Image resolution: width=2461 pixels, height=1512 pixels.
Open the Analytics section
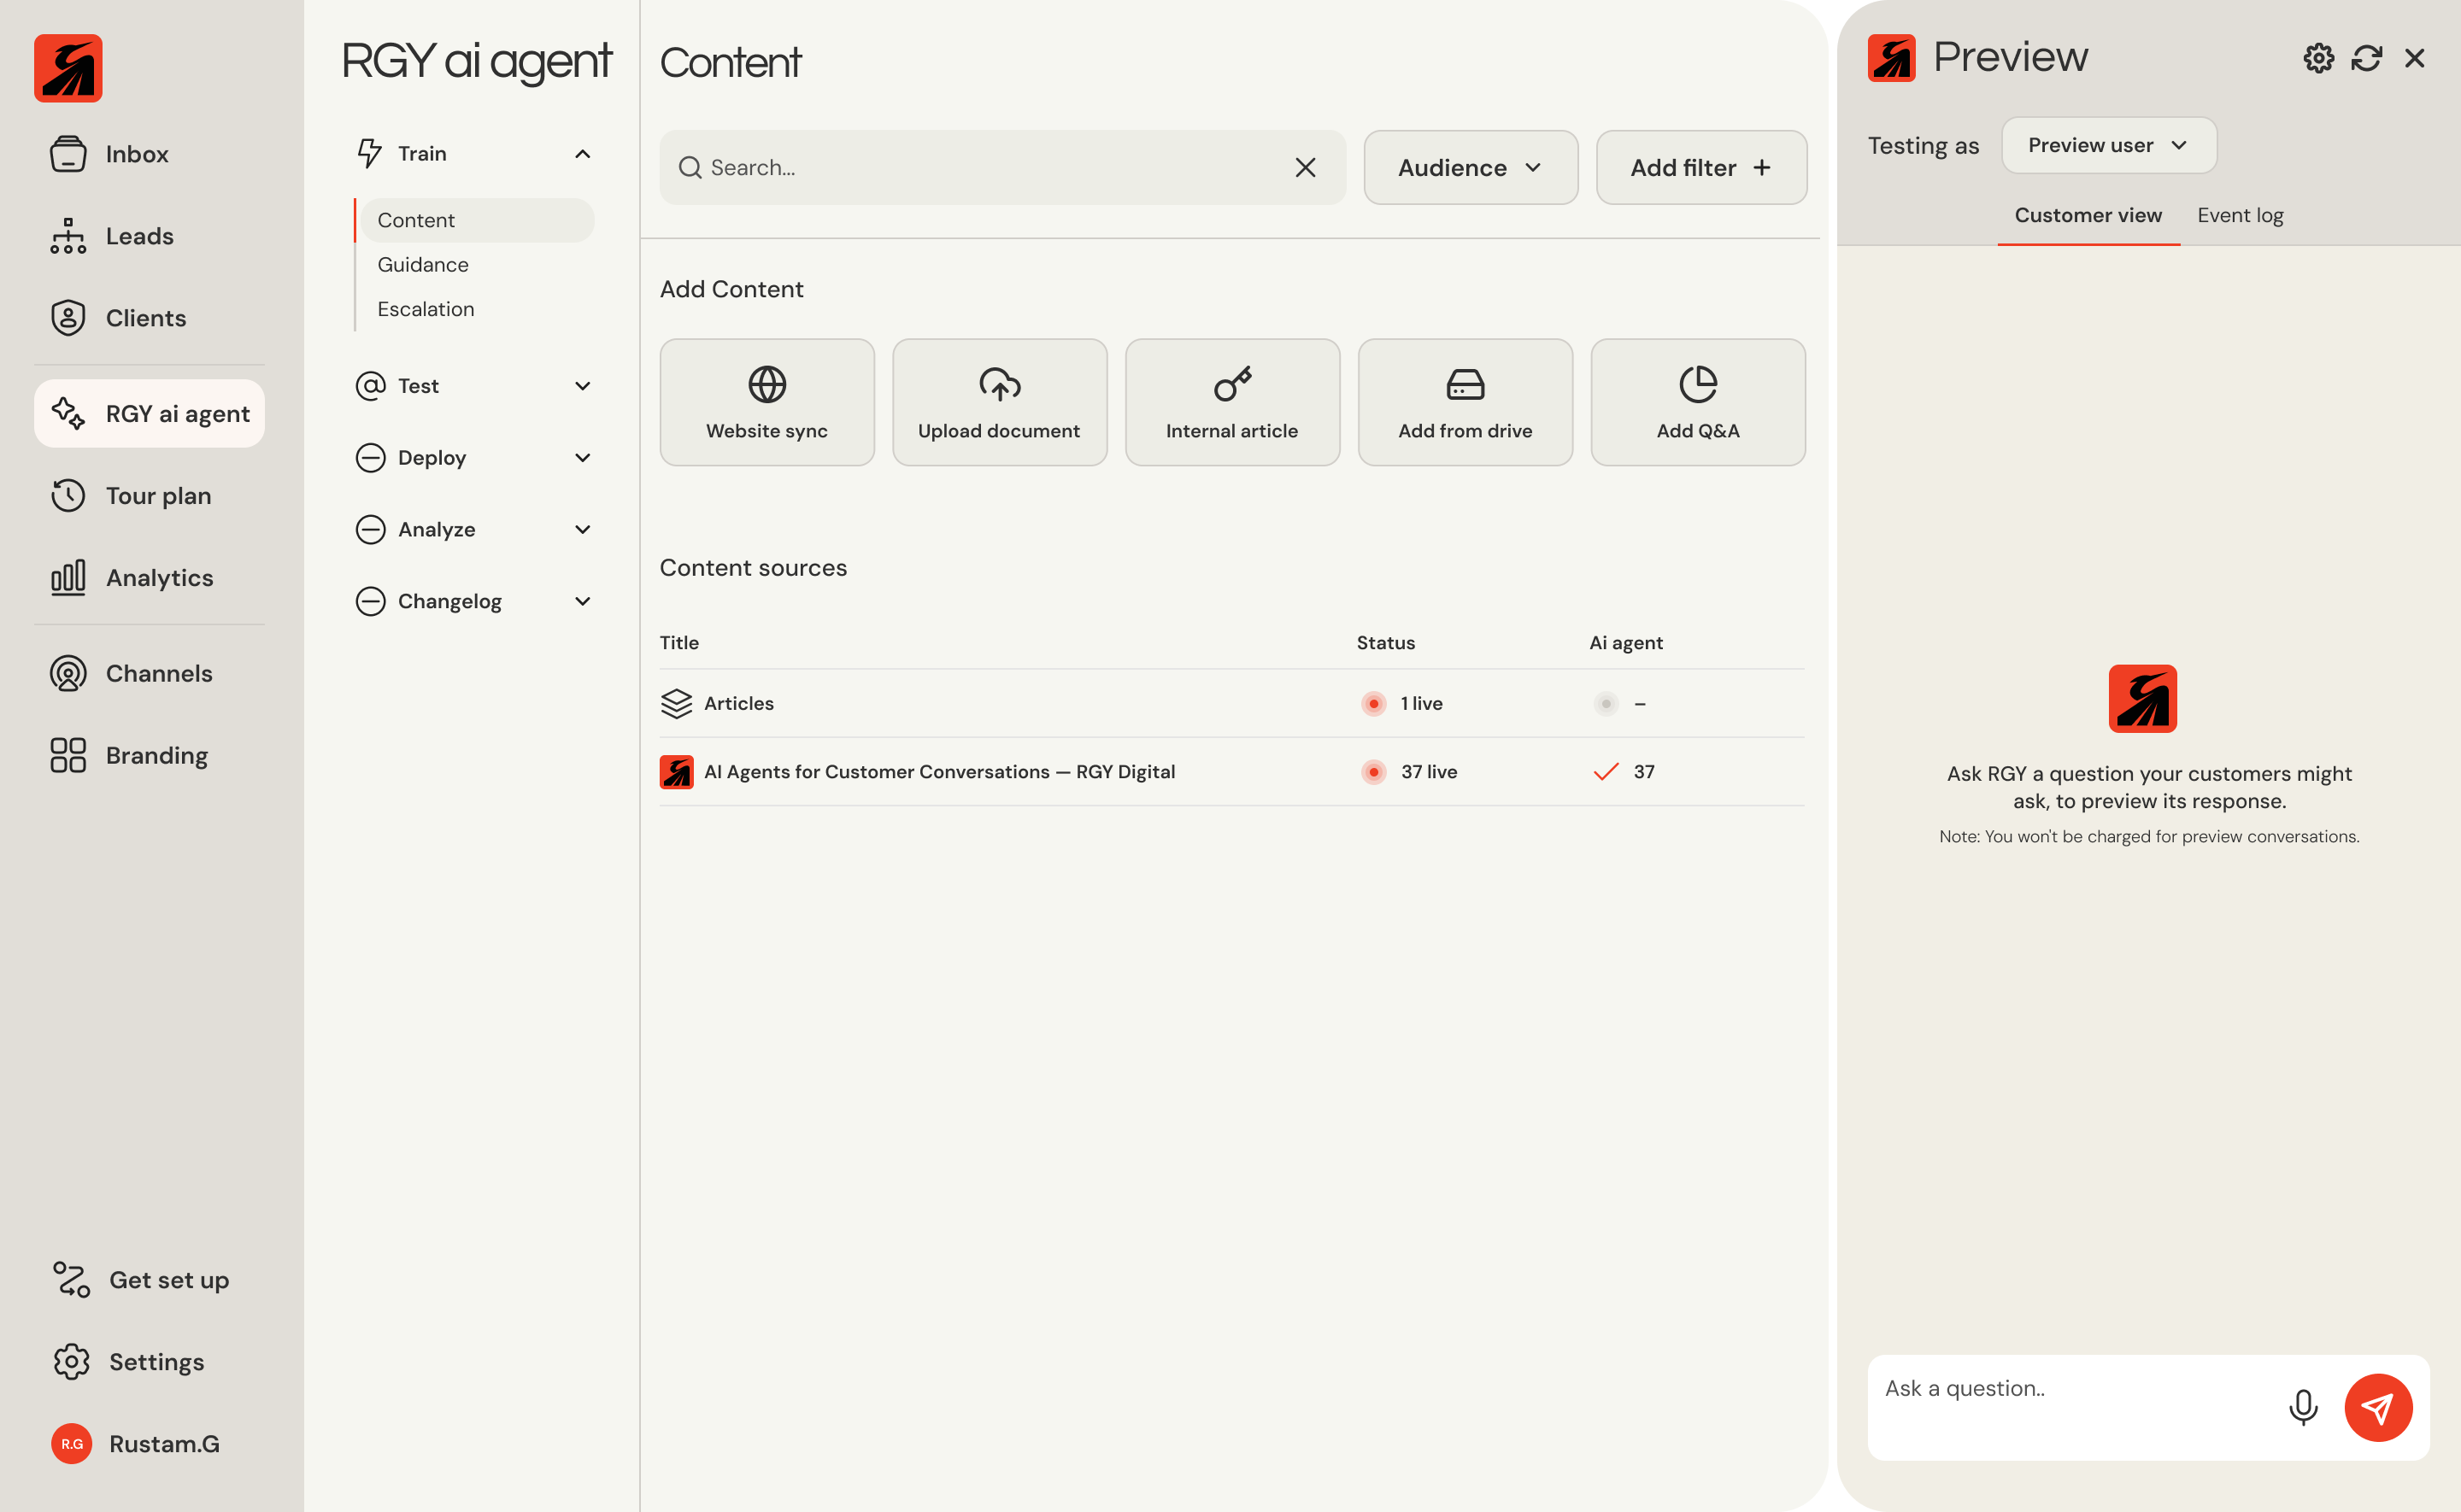click(159, 577)
